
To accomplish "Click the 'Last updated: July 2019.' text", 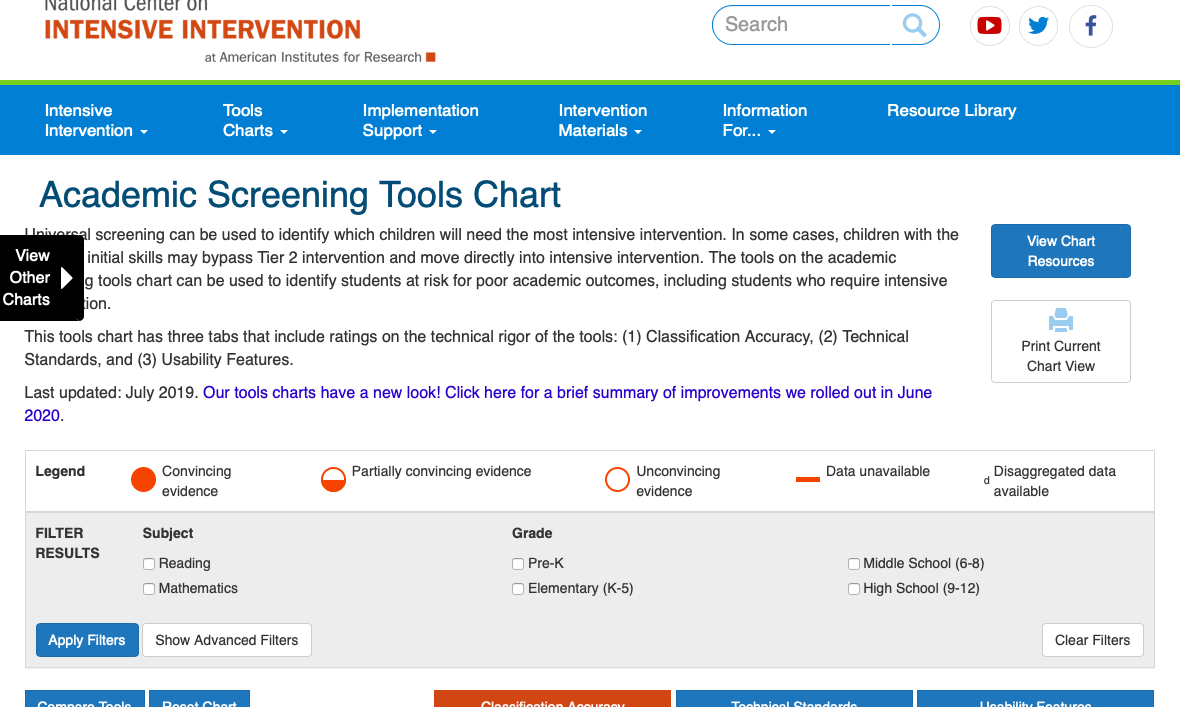I will pyautogui.click(x=111, y=392).
